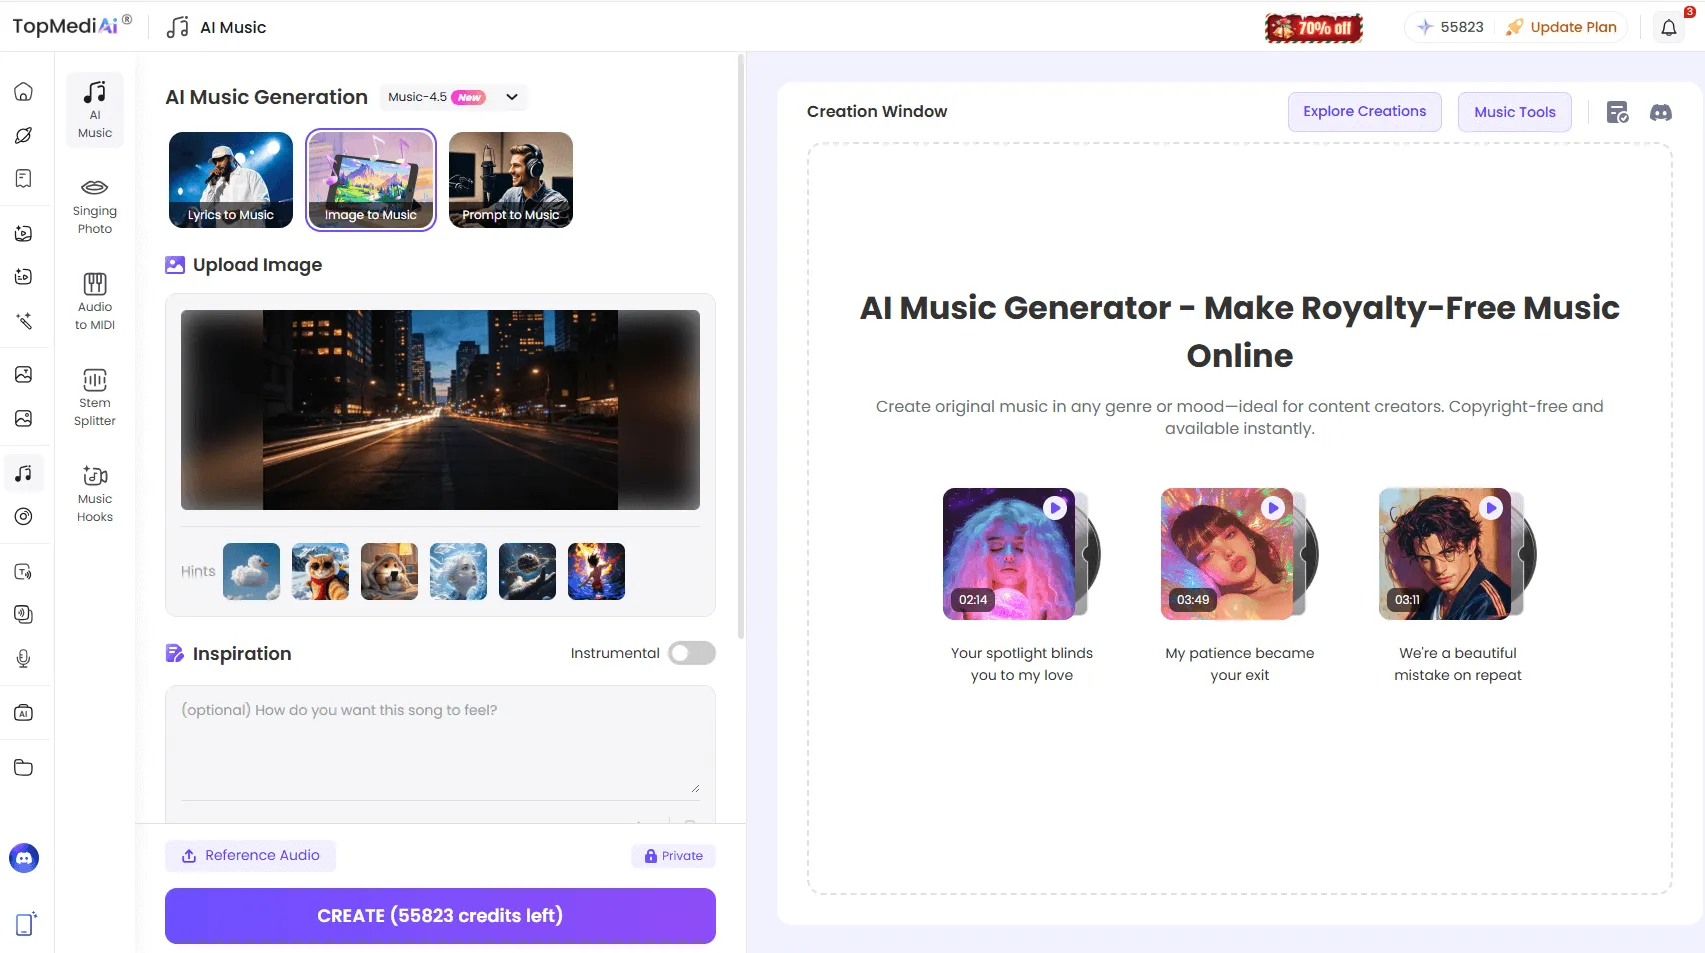
Task: Play the song My patience became your exit
Action: click(x=1273, y=508)
